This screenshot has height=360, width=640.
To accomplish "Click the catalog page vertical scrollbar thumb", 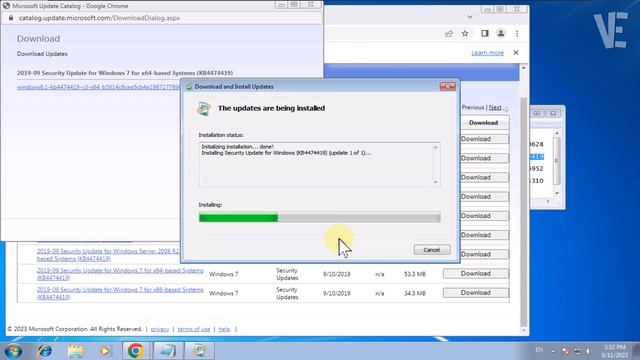I will click(x=524, y=210).
